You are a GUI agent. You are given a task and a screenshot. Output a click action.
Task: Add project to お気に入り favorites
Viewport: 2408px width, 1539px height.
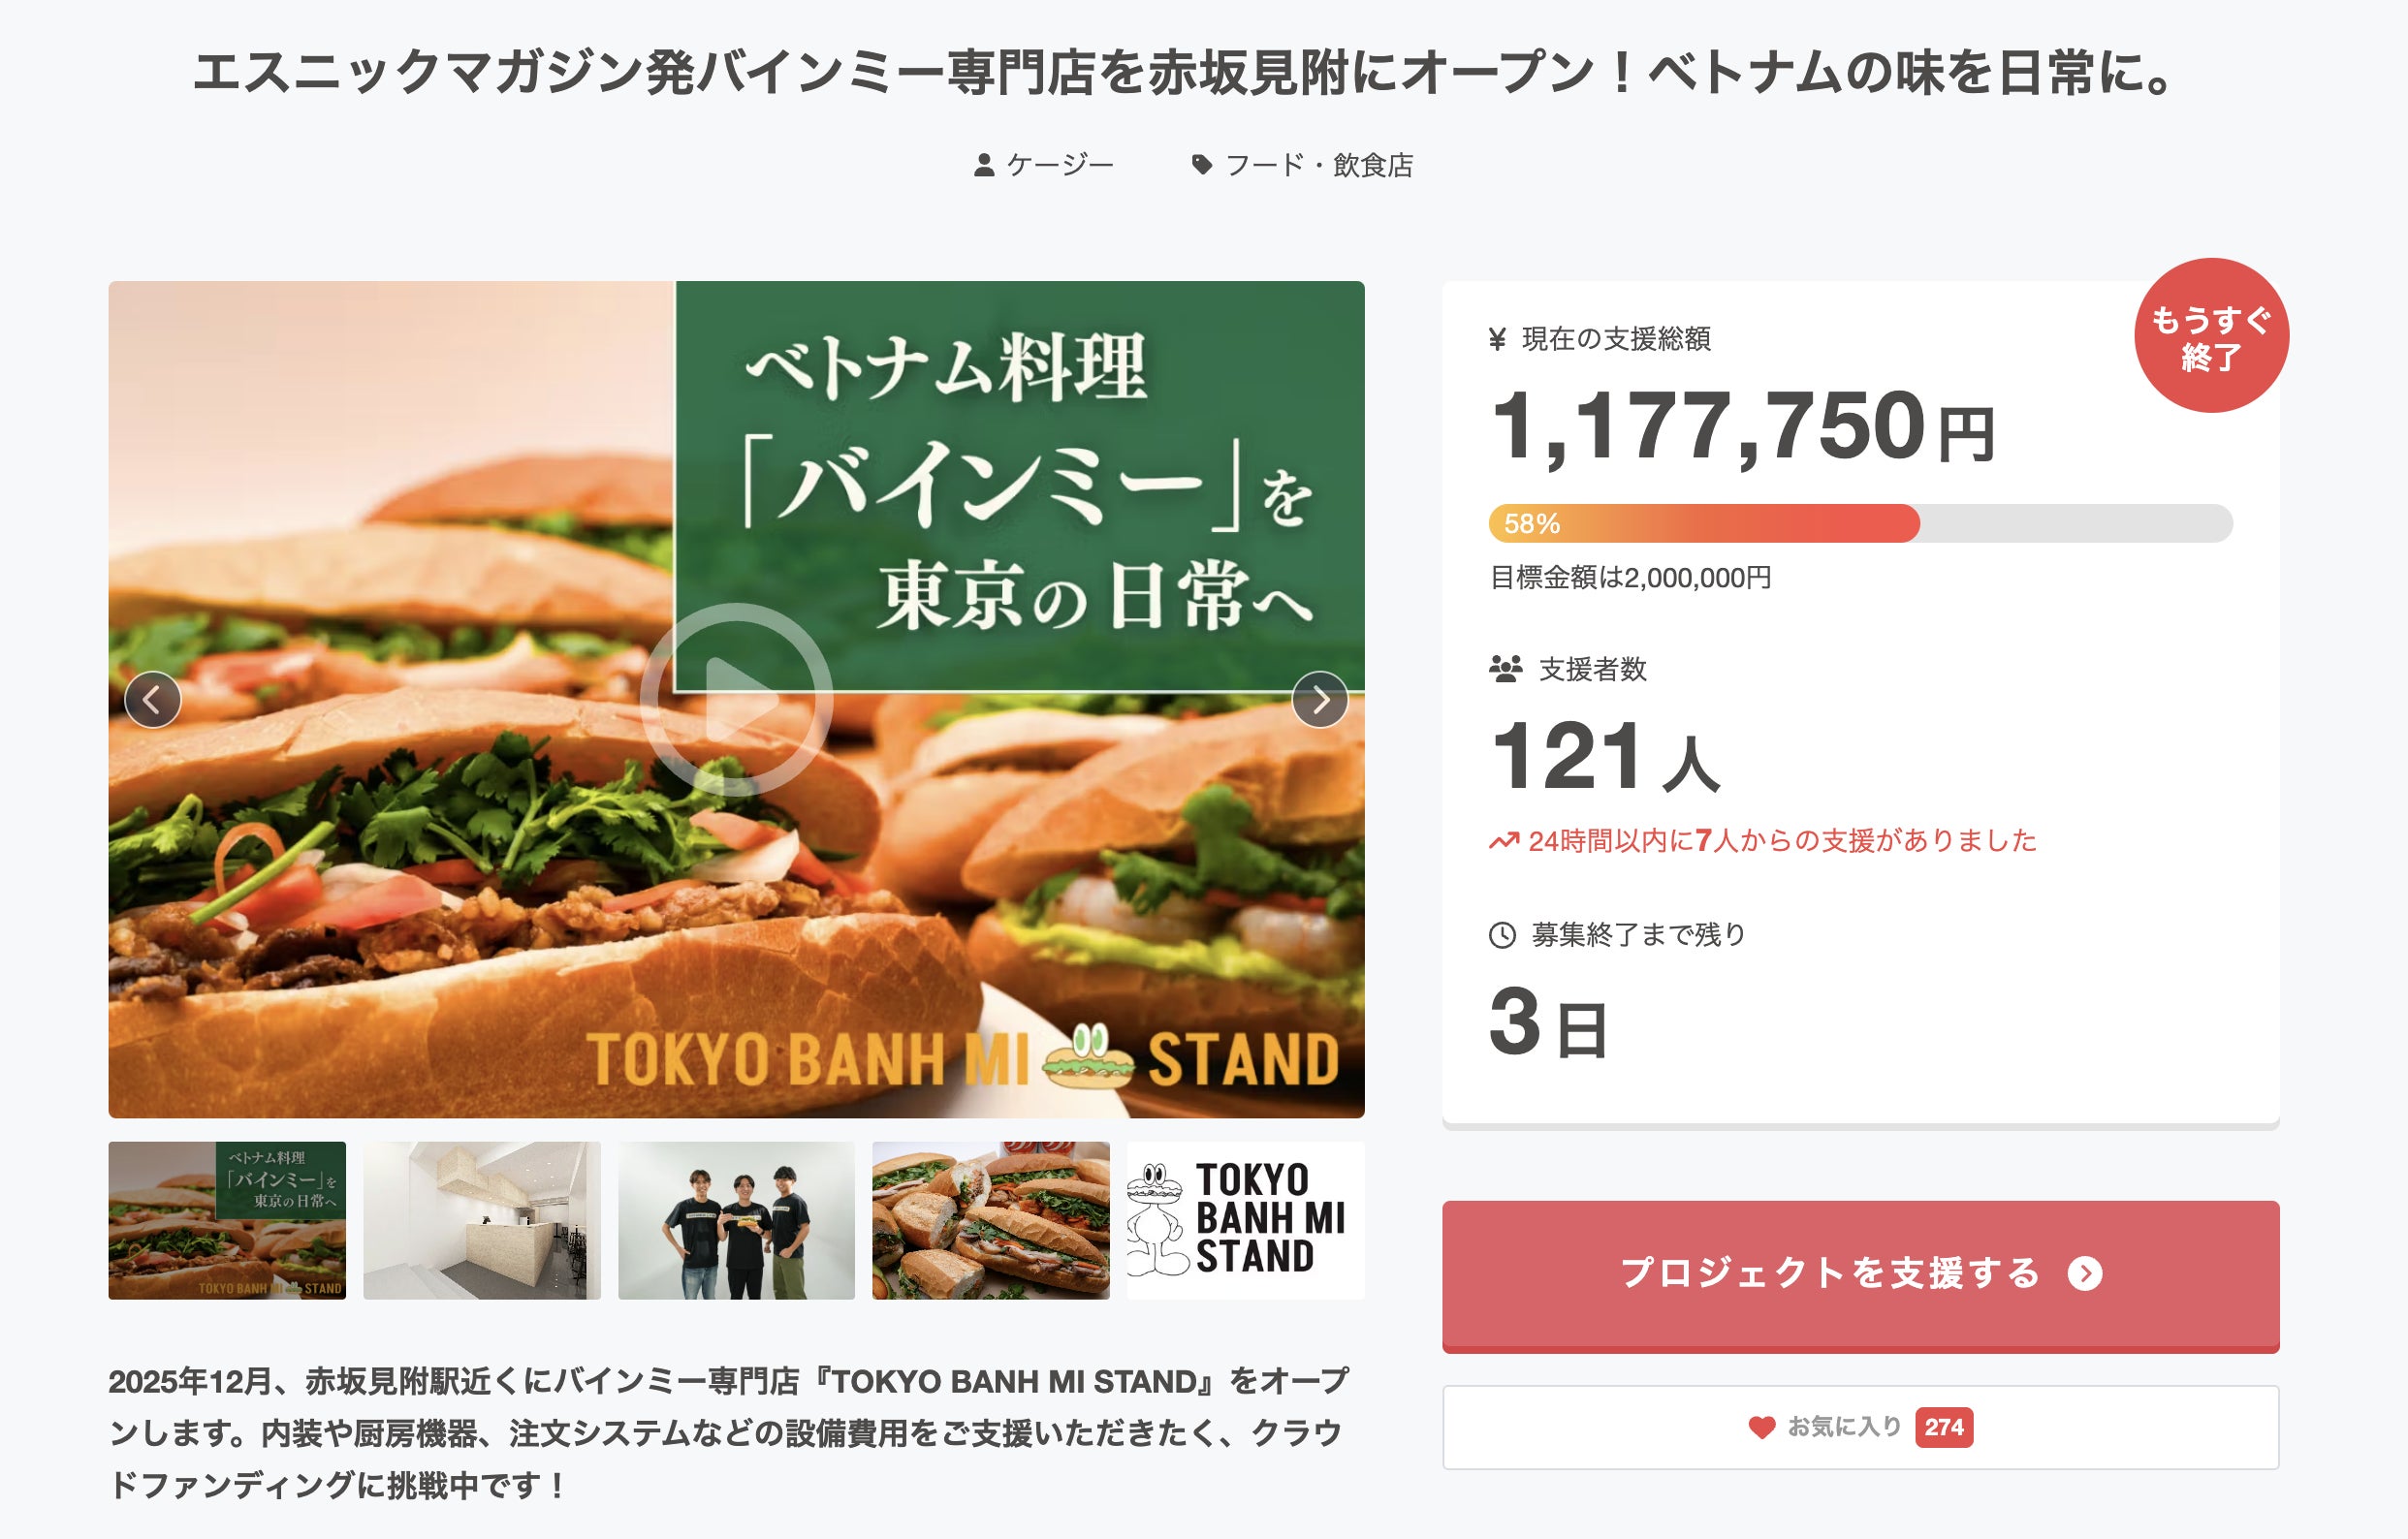coord(1859,1427)
